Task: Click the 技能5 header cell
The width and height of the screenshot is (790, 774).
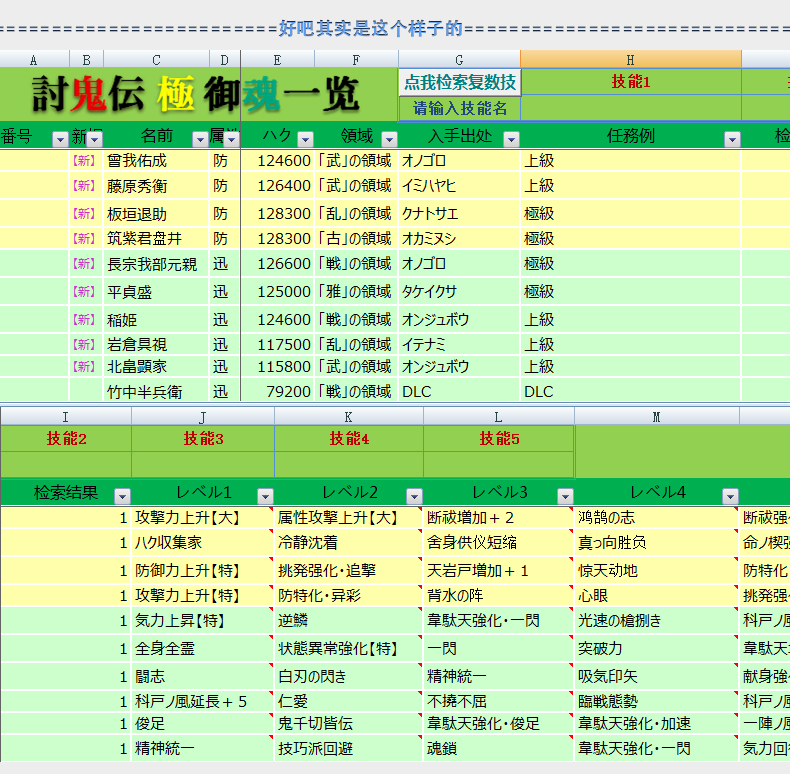Action: (499, 438)
